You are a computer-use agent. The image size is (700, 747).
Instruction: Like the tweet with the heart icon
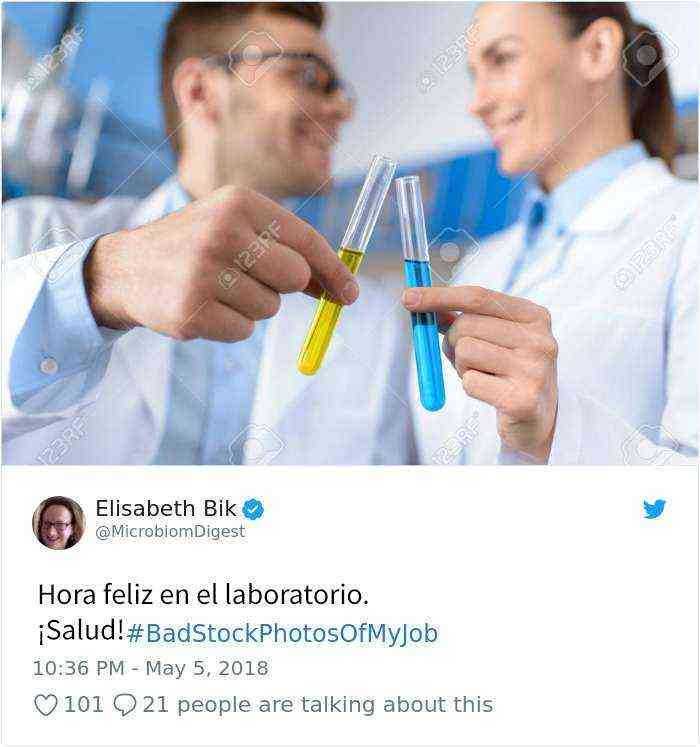46,705
